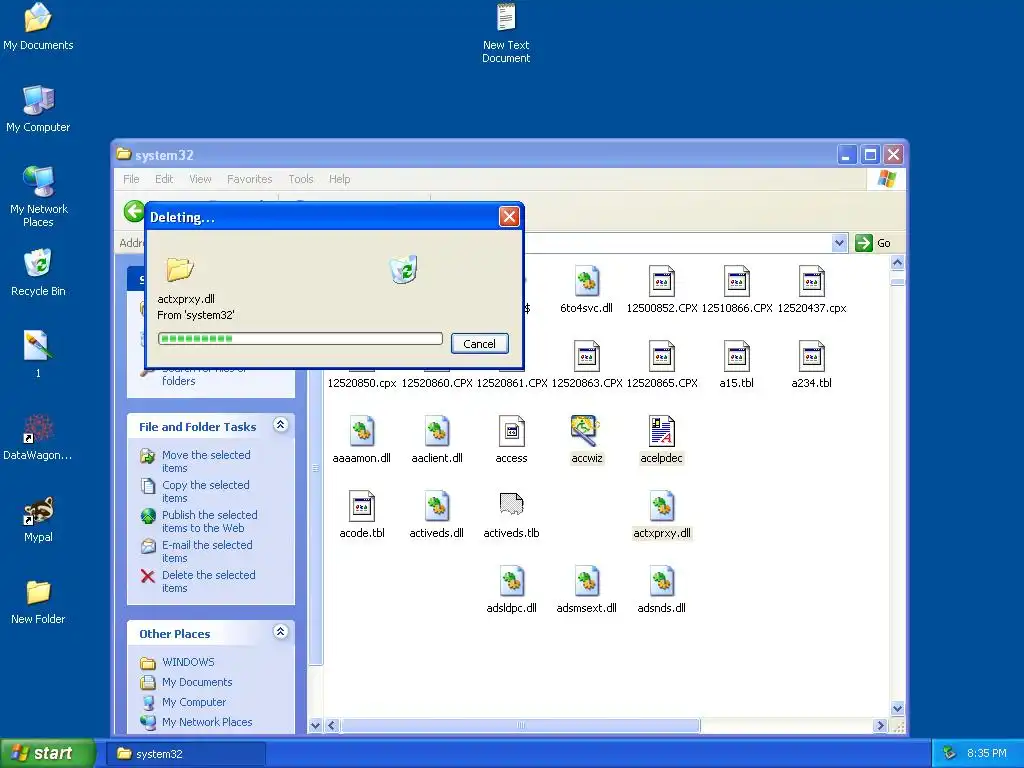Close the Deleting dialog
Image resolution: width=1024 pixels, height=768 pixels.
pyautogui.click(x=509, y=216)
